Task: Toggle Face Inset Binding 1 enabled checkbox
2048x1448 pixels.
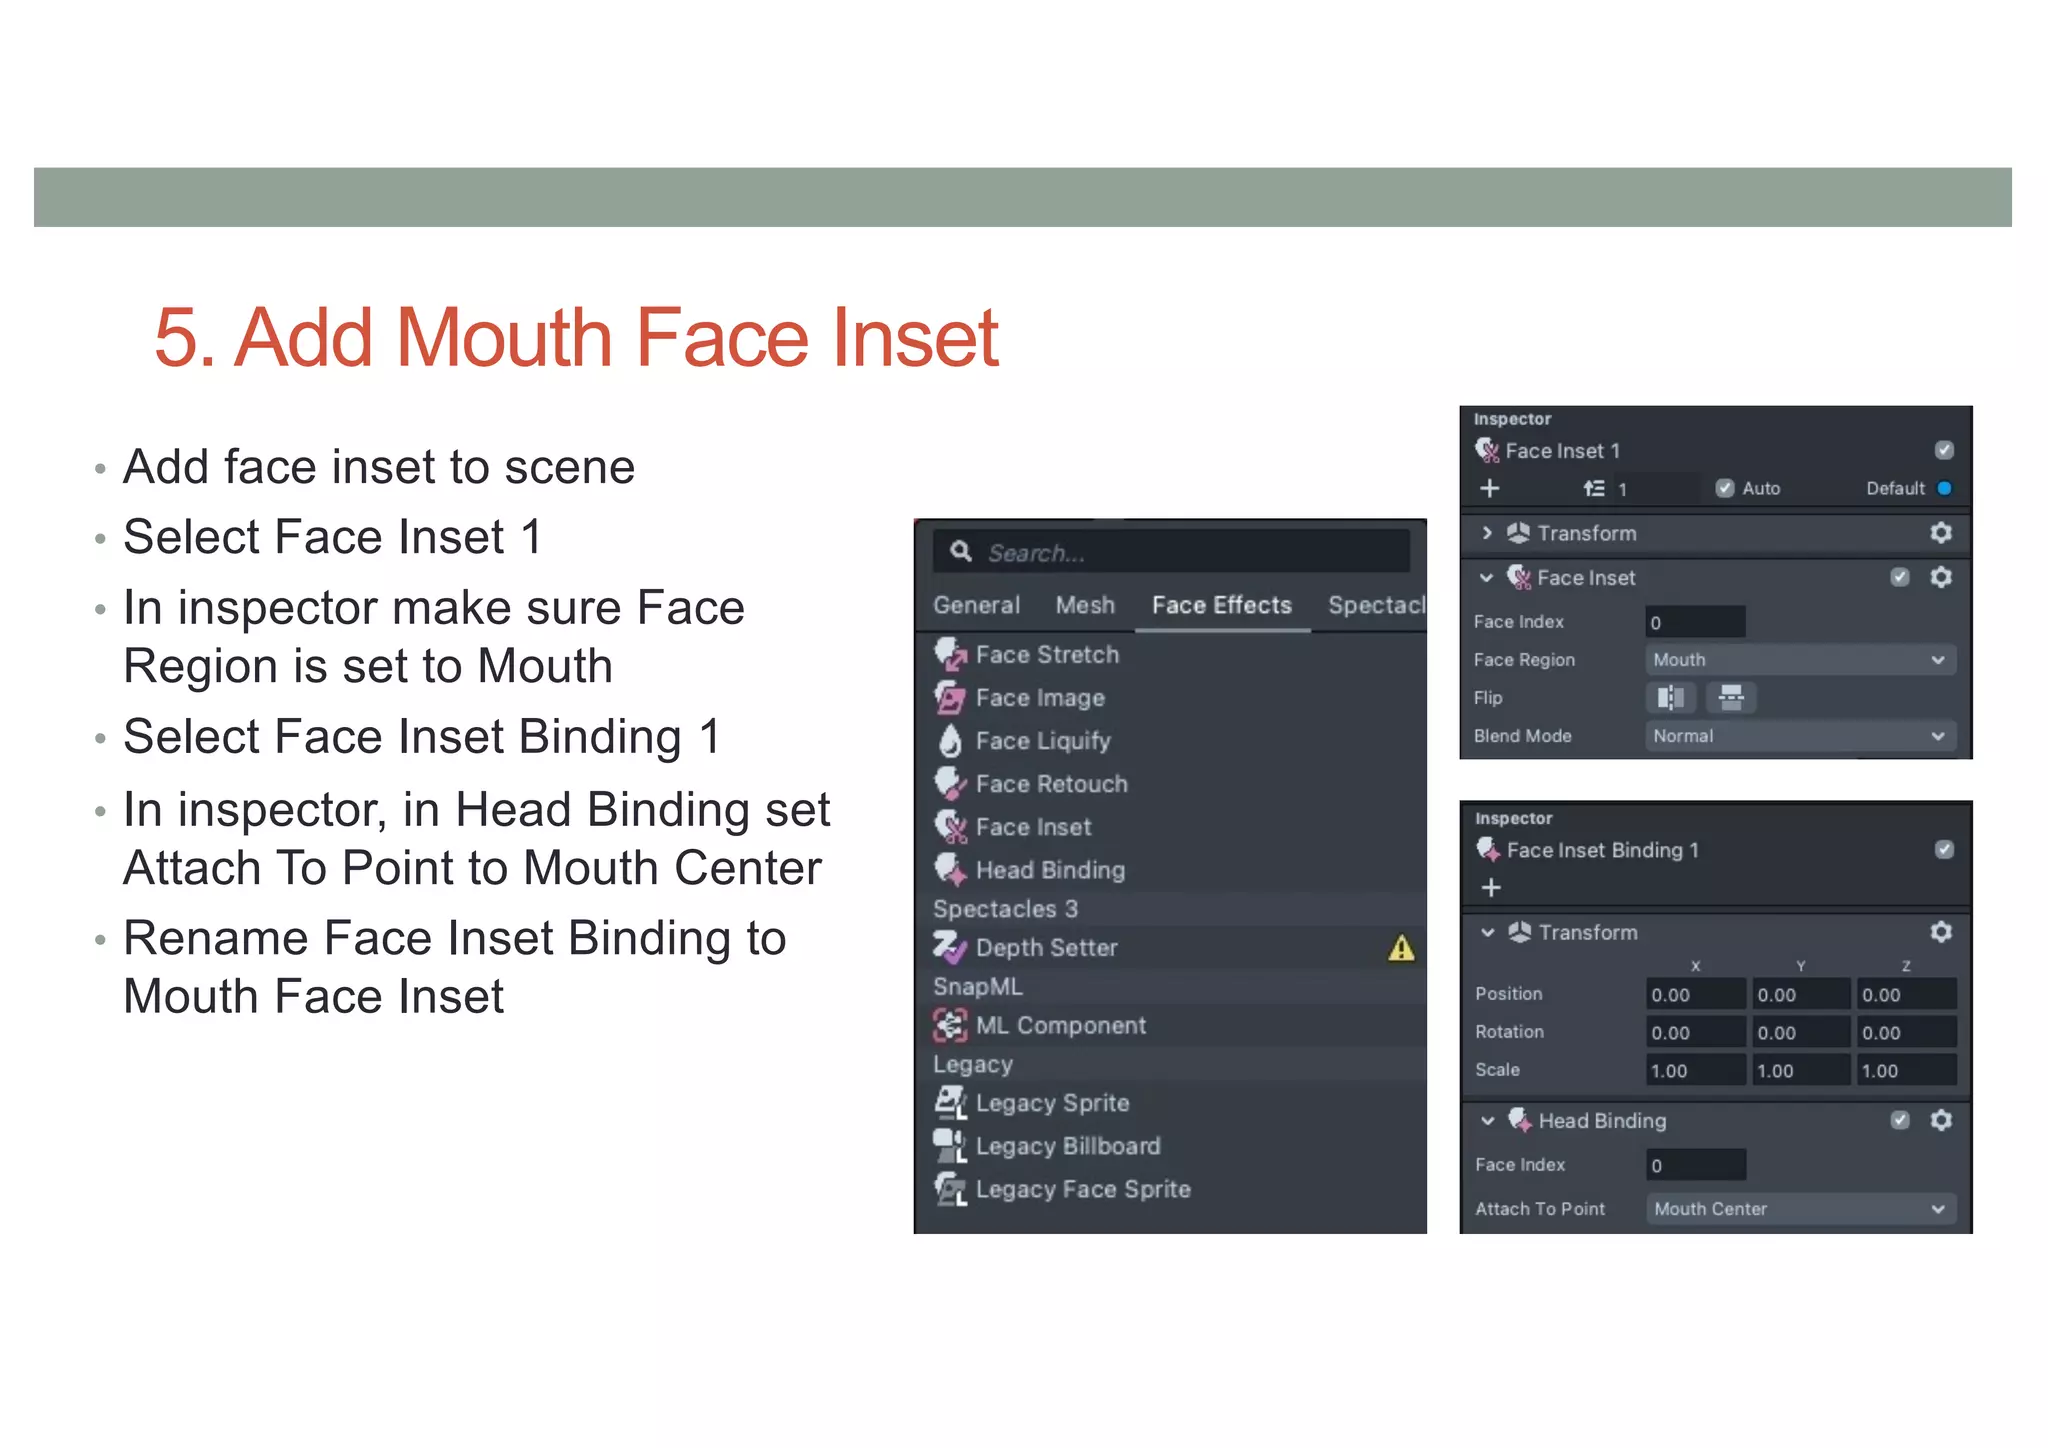Action: click(x=1944, y=849)
